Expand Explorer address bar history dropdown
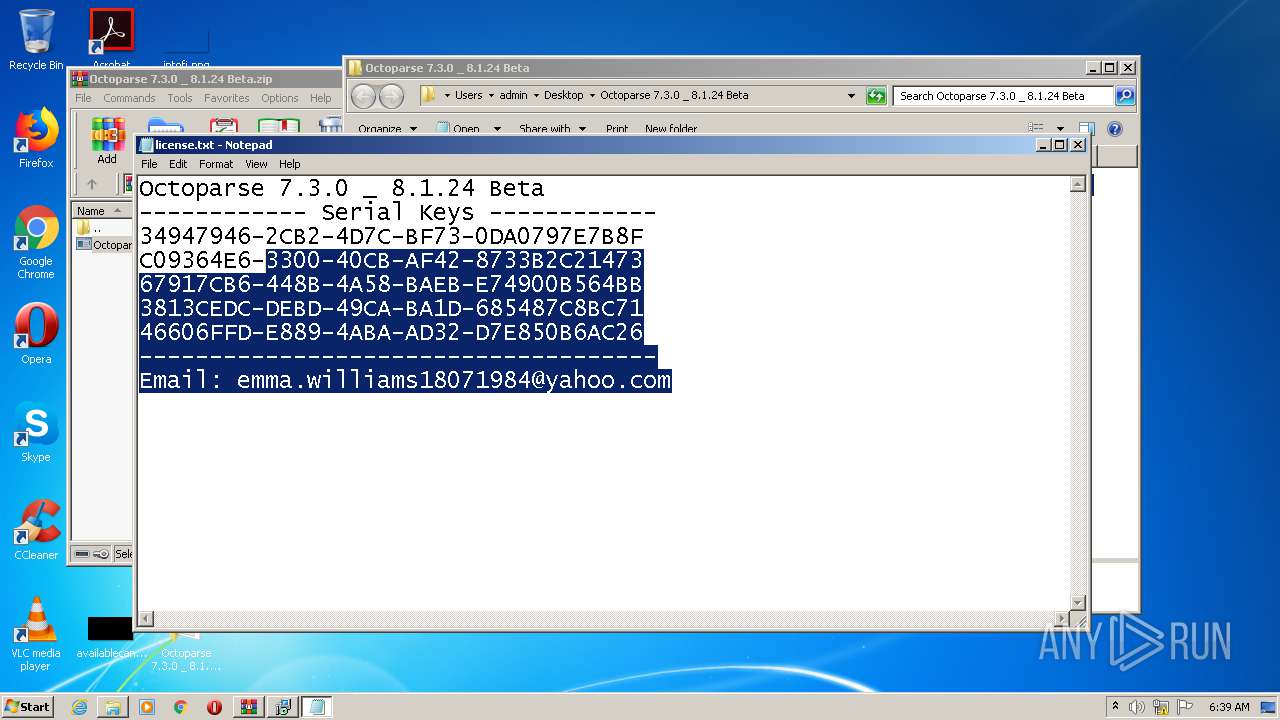The height and width of the screenshot is (720, 1280). 851,96
